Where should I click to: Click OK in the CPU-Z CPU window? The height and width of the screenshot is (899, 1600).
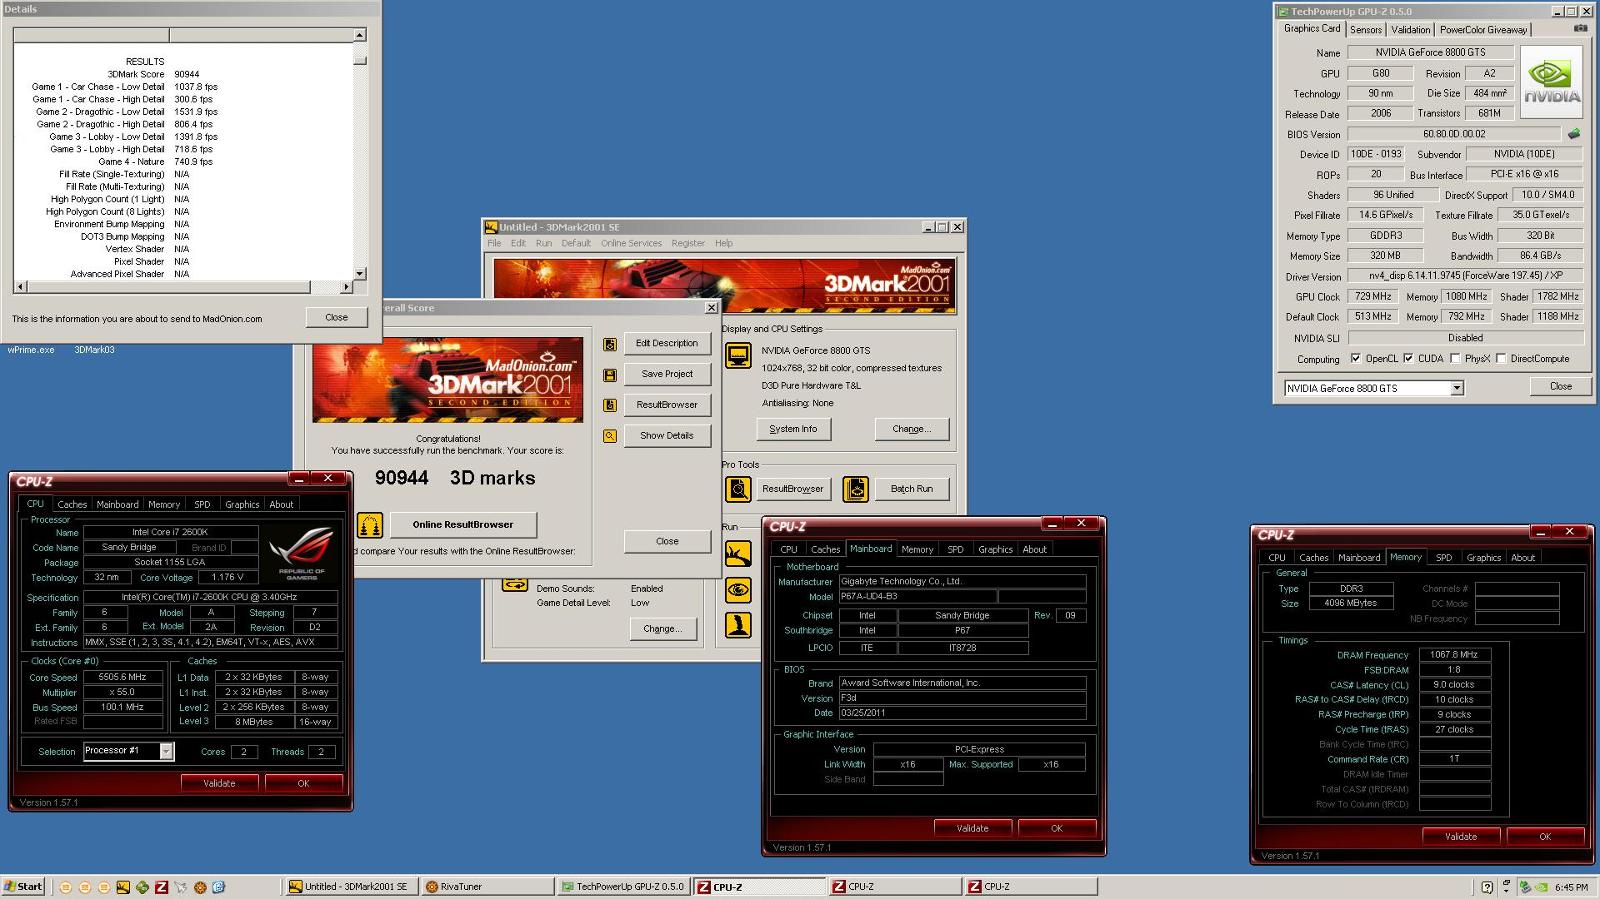click(303, 783)
